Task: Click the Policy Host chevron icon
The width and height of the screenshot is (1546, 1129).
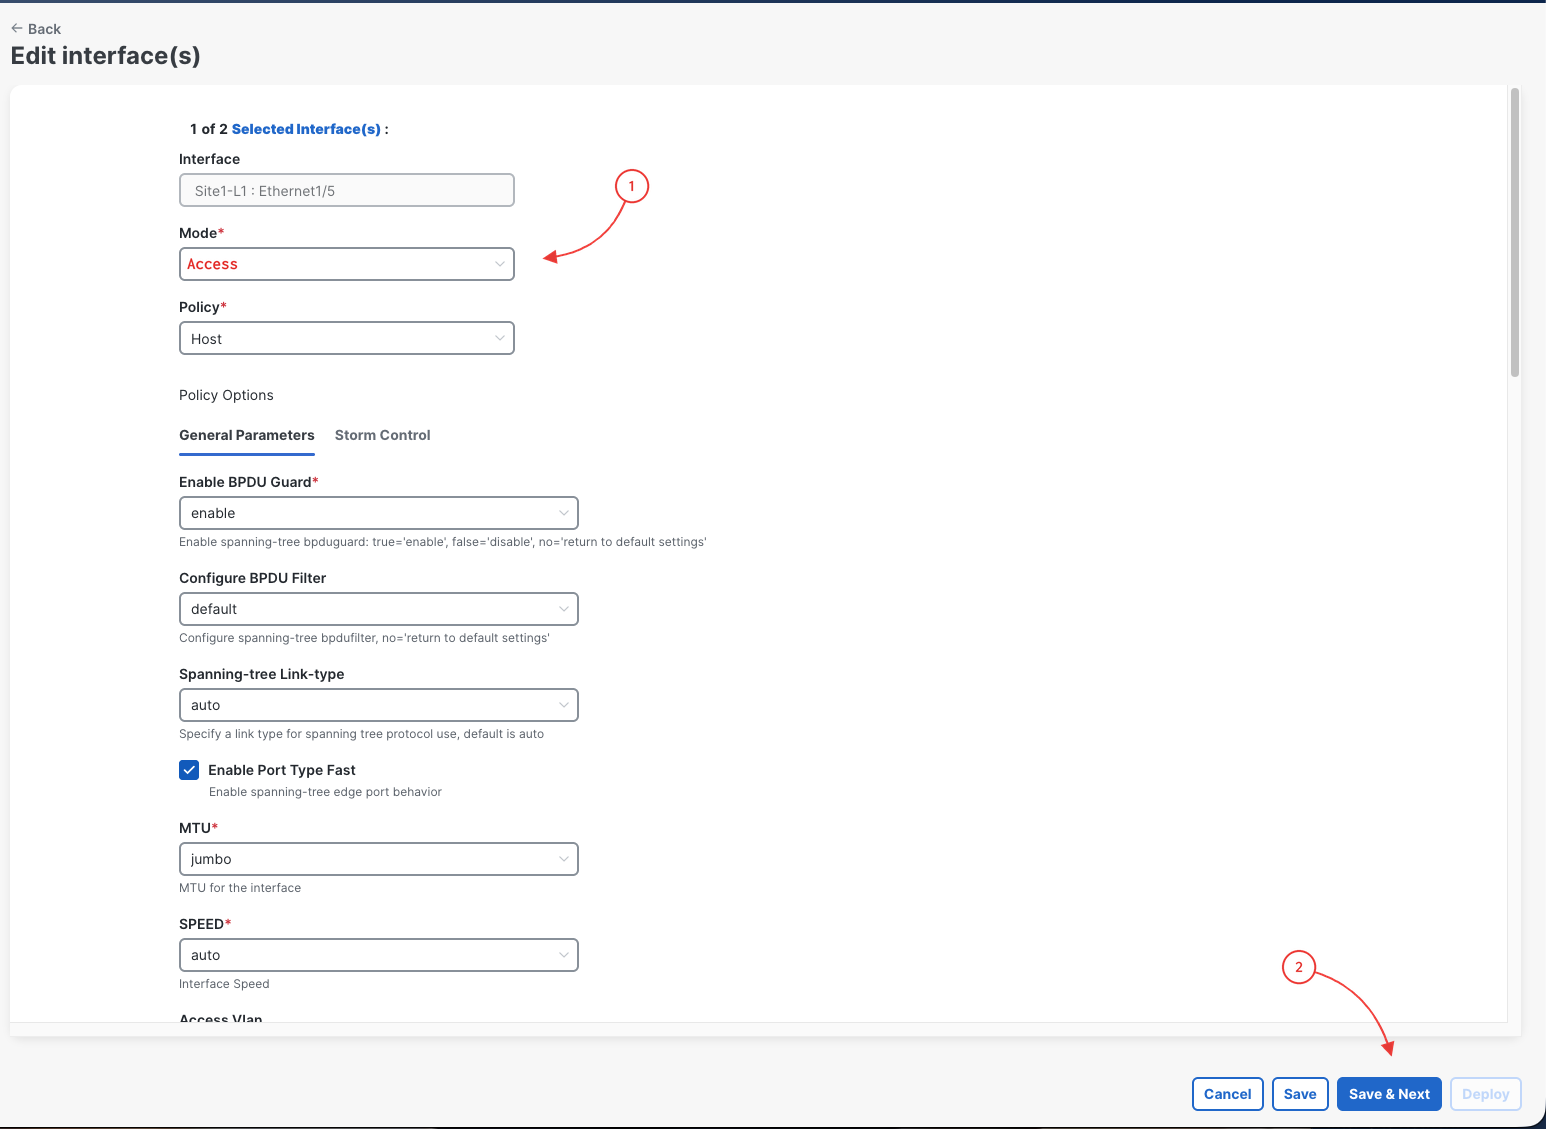Action: click(x=499, y=338)
